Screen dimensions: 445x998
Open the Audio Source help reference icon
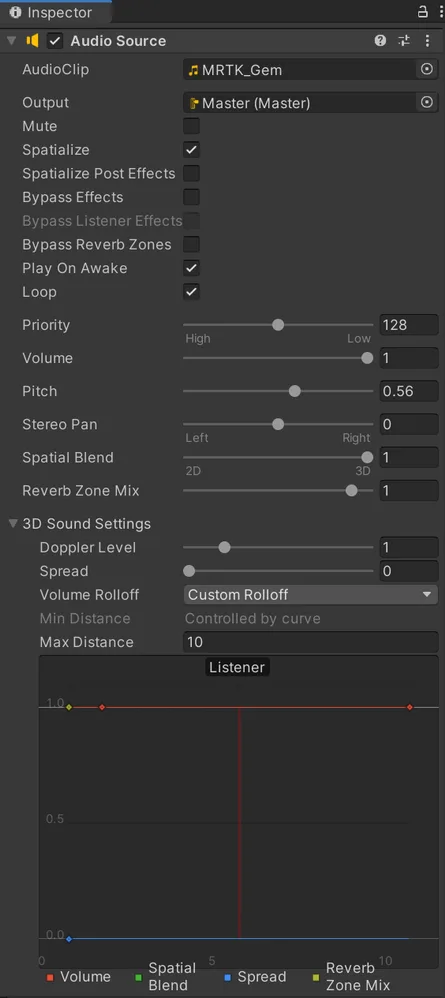point(380,41)
